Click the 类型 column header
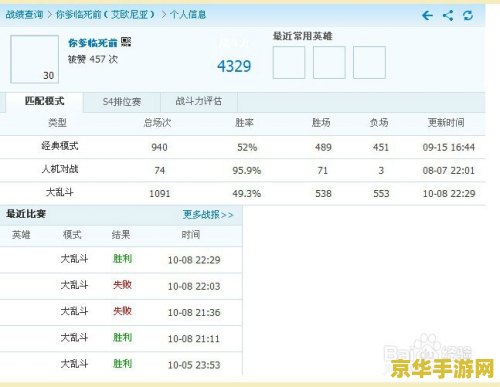This screenshot has width=500, height=387. click(57, 123)
